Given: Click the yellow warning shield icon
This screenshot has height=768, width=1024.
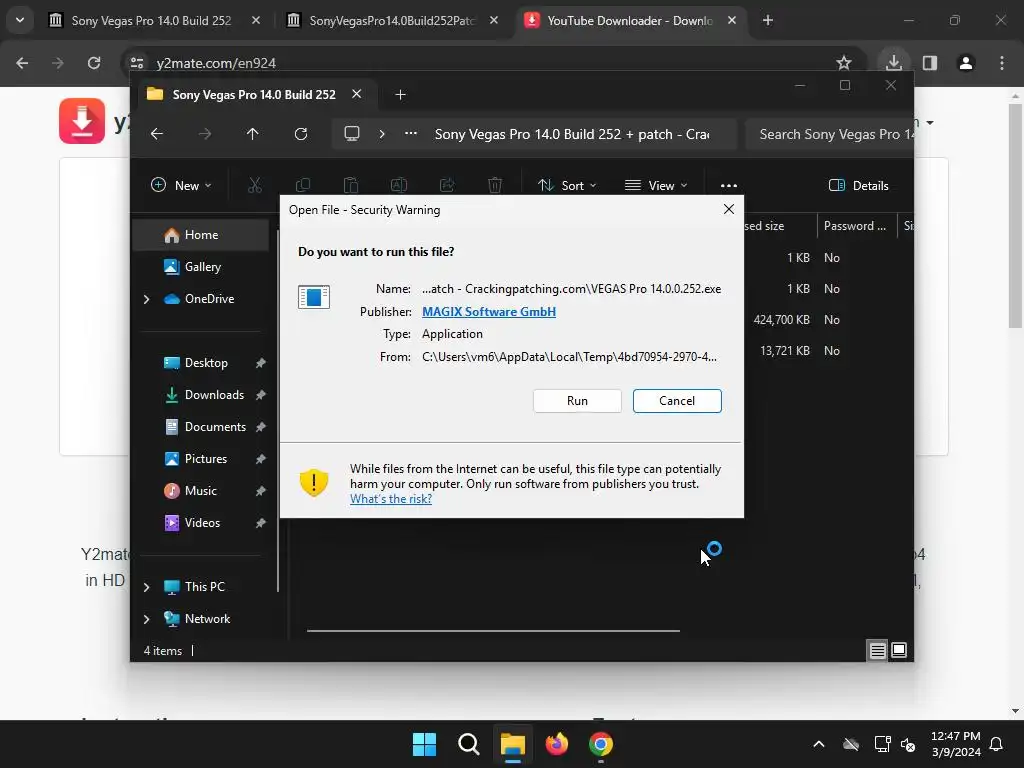Looking at the screenshot, I should 313,483.
